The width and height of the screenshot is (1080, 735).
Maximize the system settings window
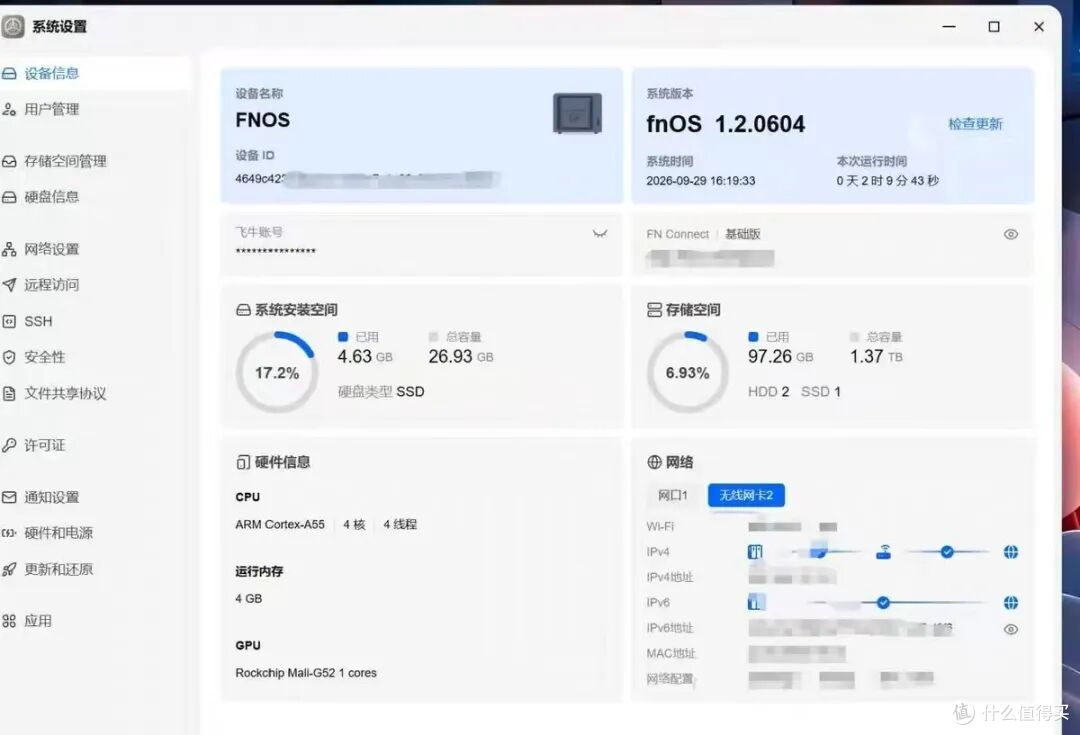pos(994,27)
